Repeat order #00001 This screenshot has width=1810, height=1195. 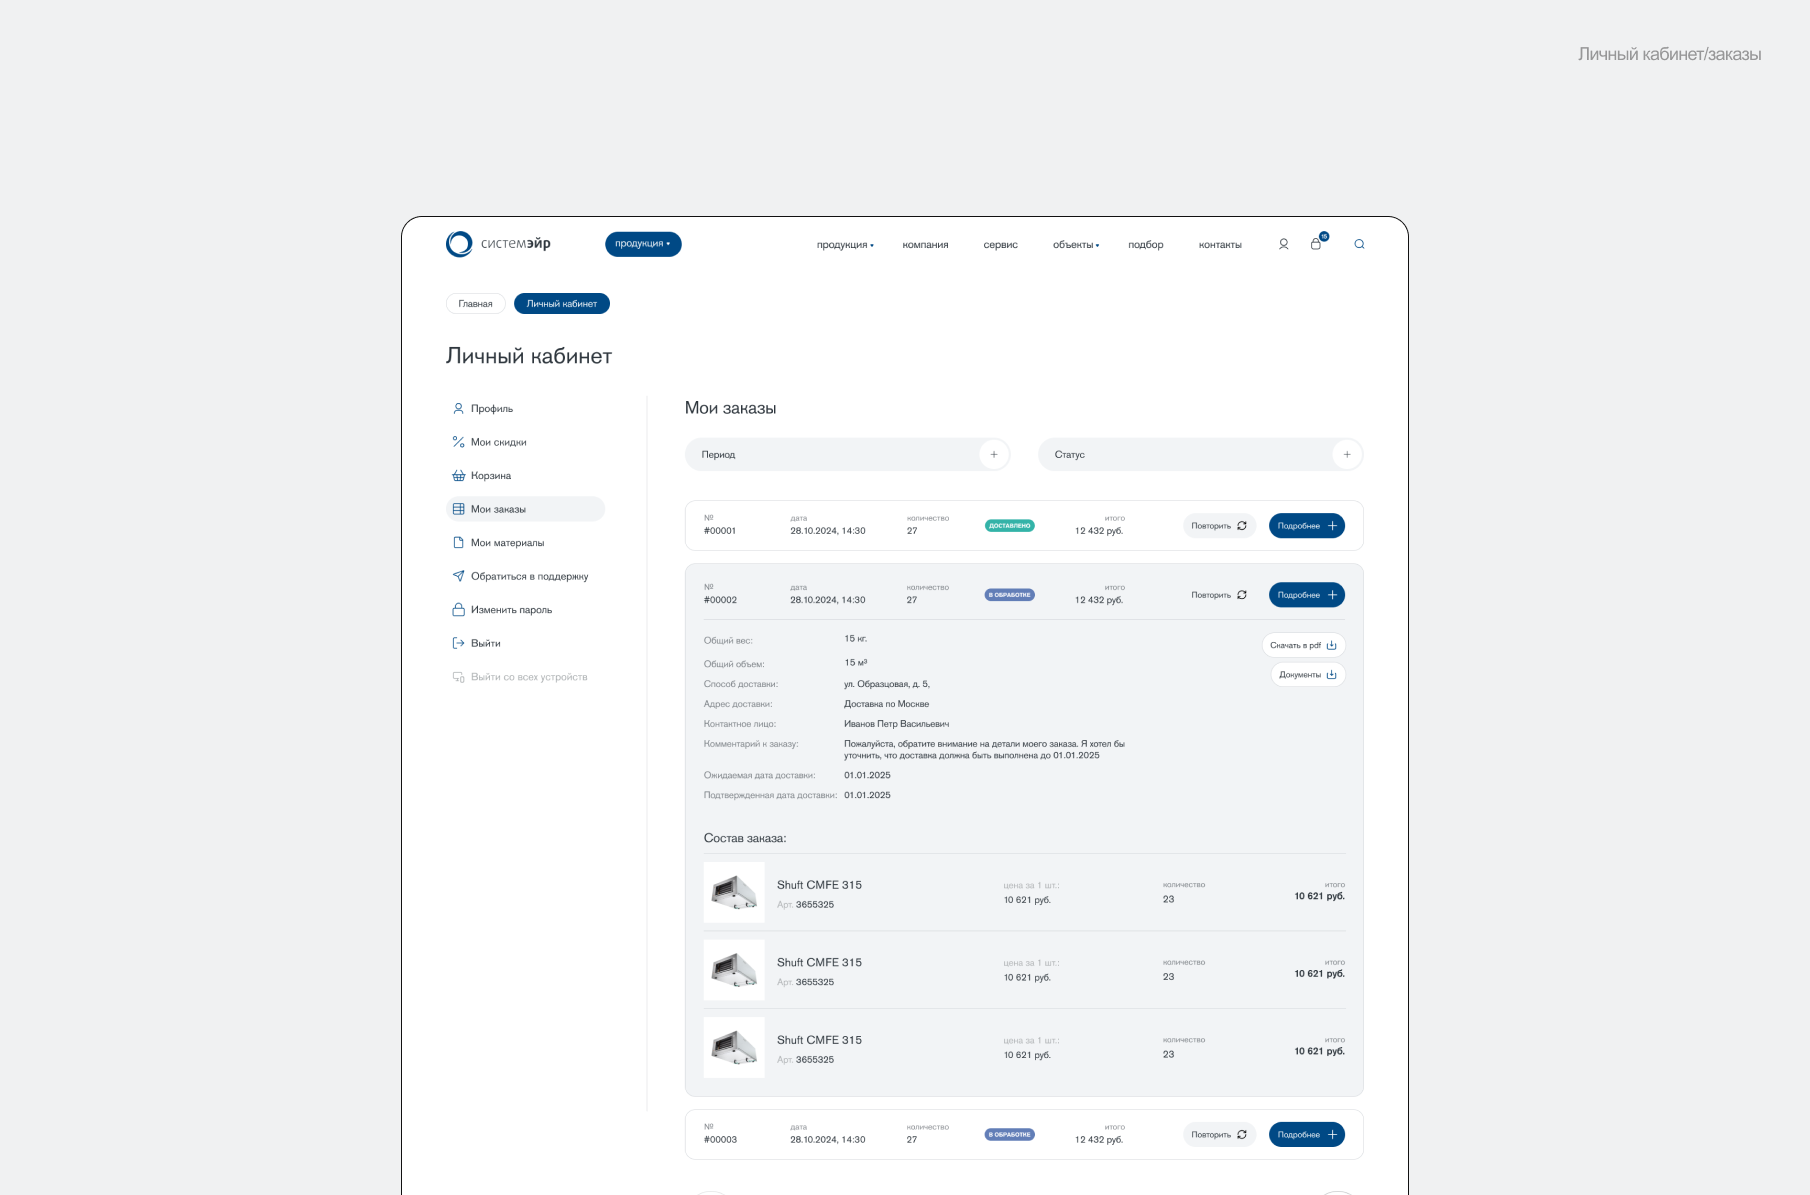[1218, 526]
